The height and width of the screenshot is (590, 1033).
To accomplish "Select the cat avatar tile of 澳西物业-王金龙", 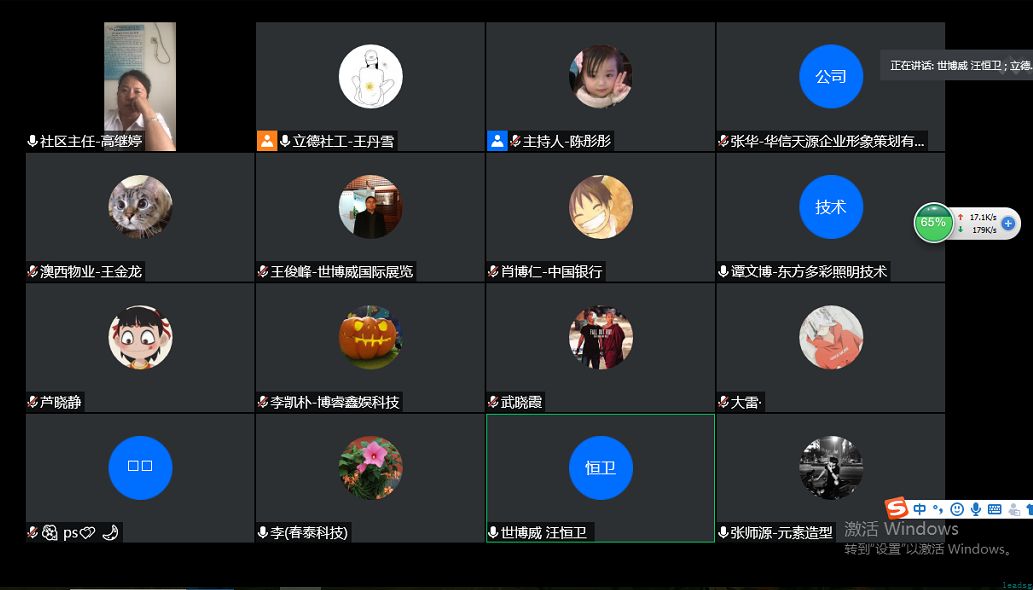I will (x=140, y=207).
